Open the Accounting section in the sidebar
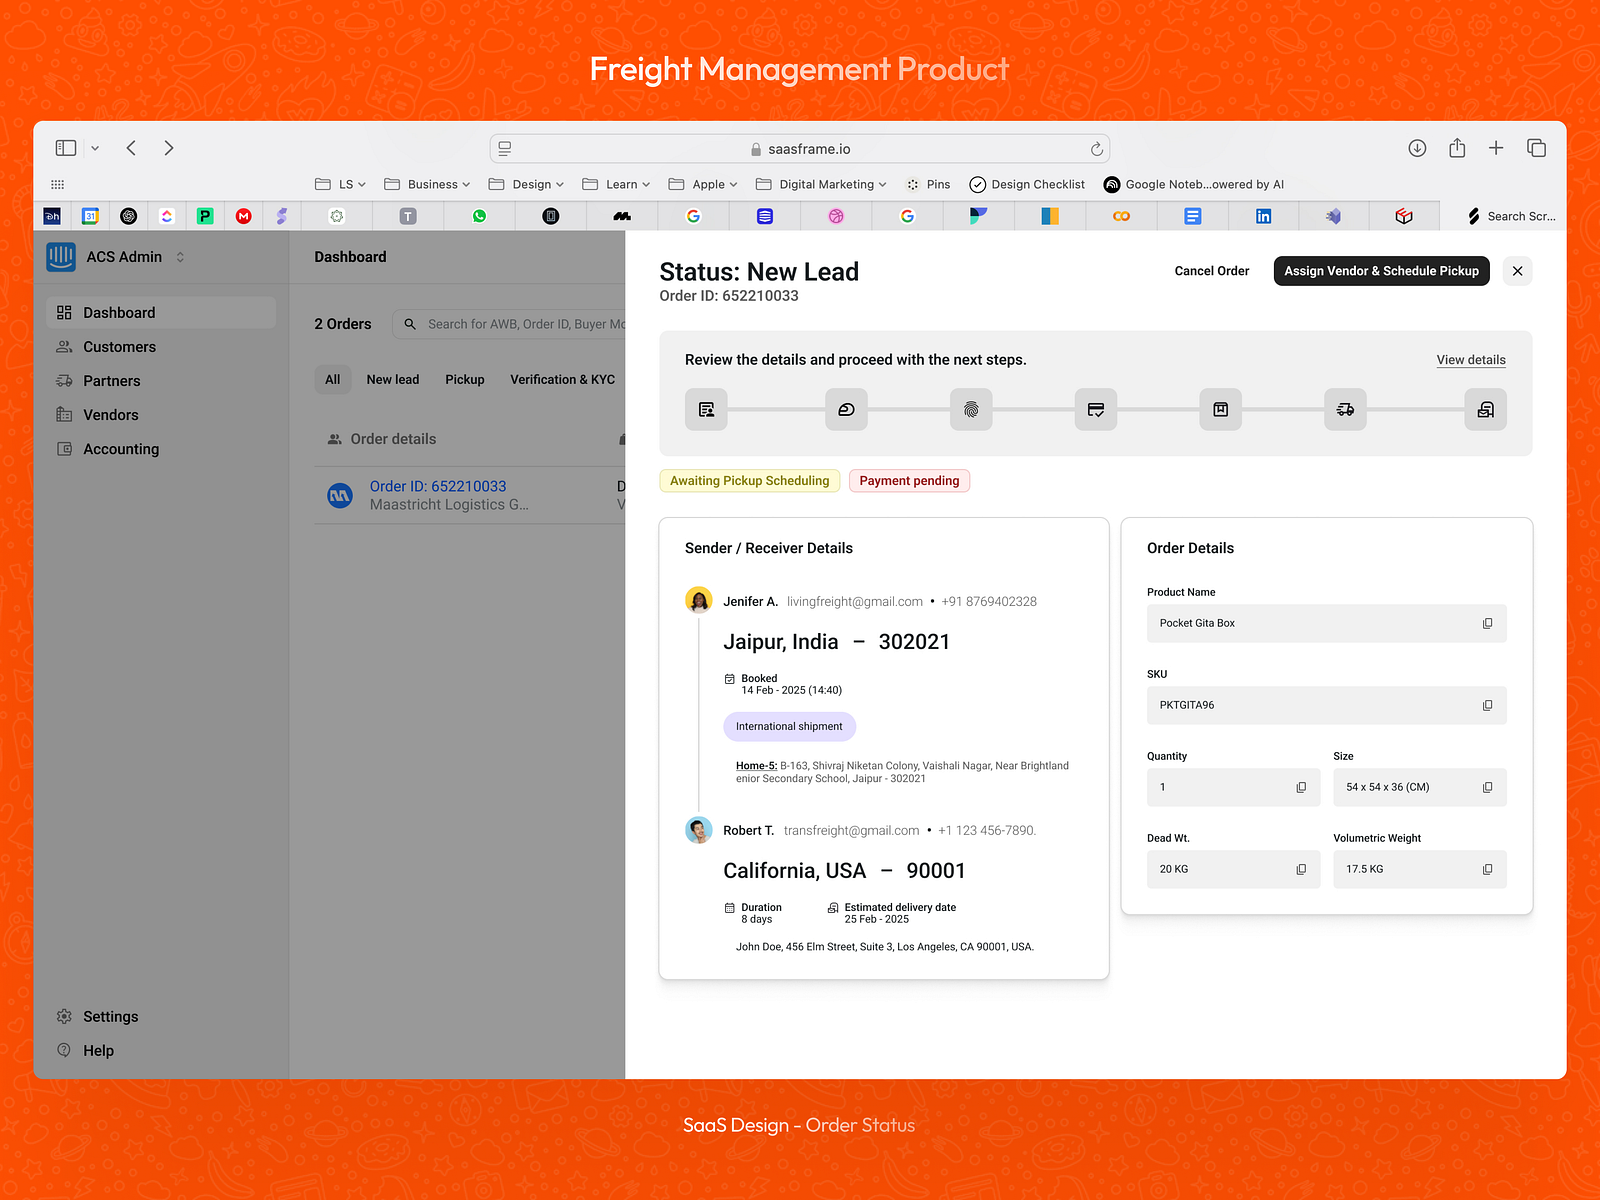Image resolution: width=1600 pixels, height=1200 pixels. 120,448
